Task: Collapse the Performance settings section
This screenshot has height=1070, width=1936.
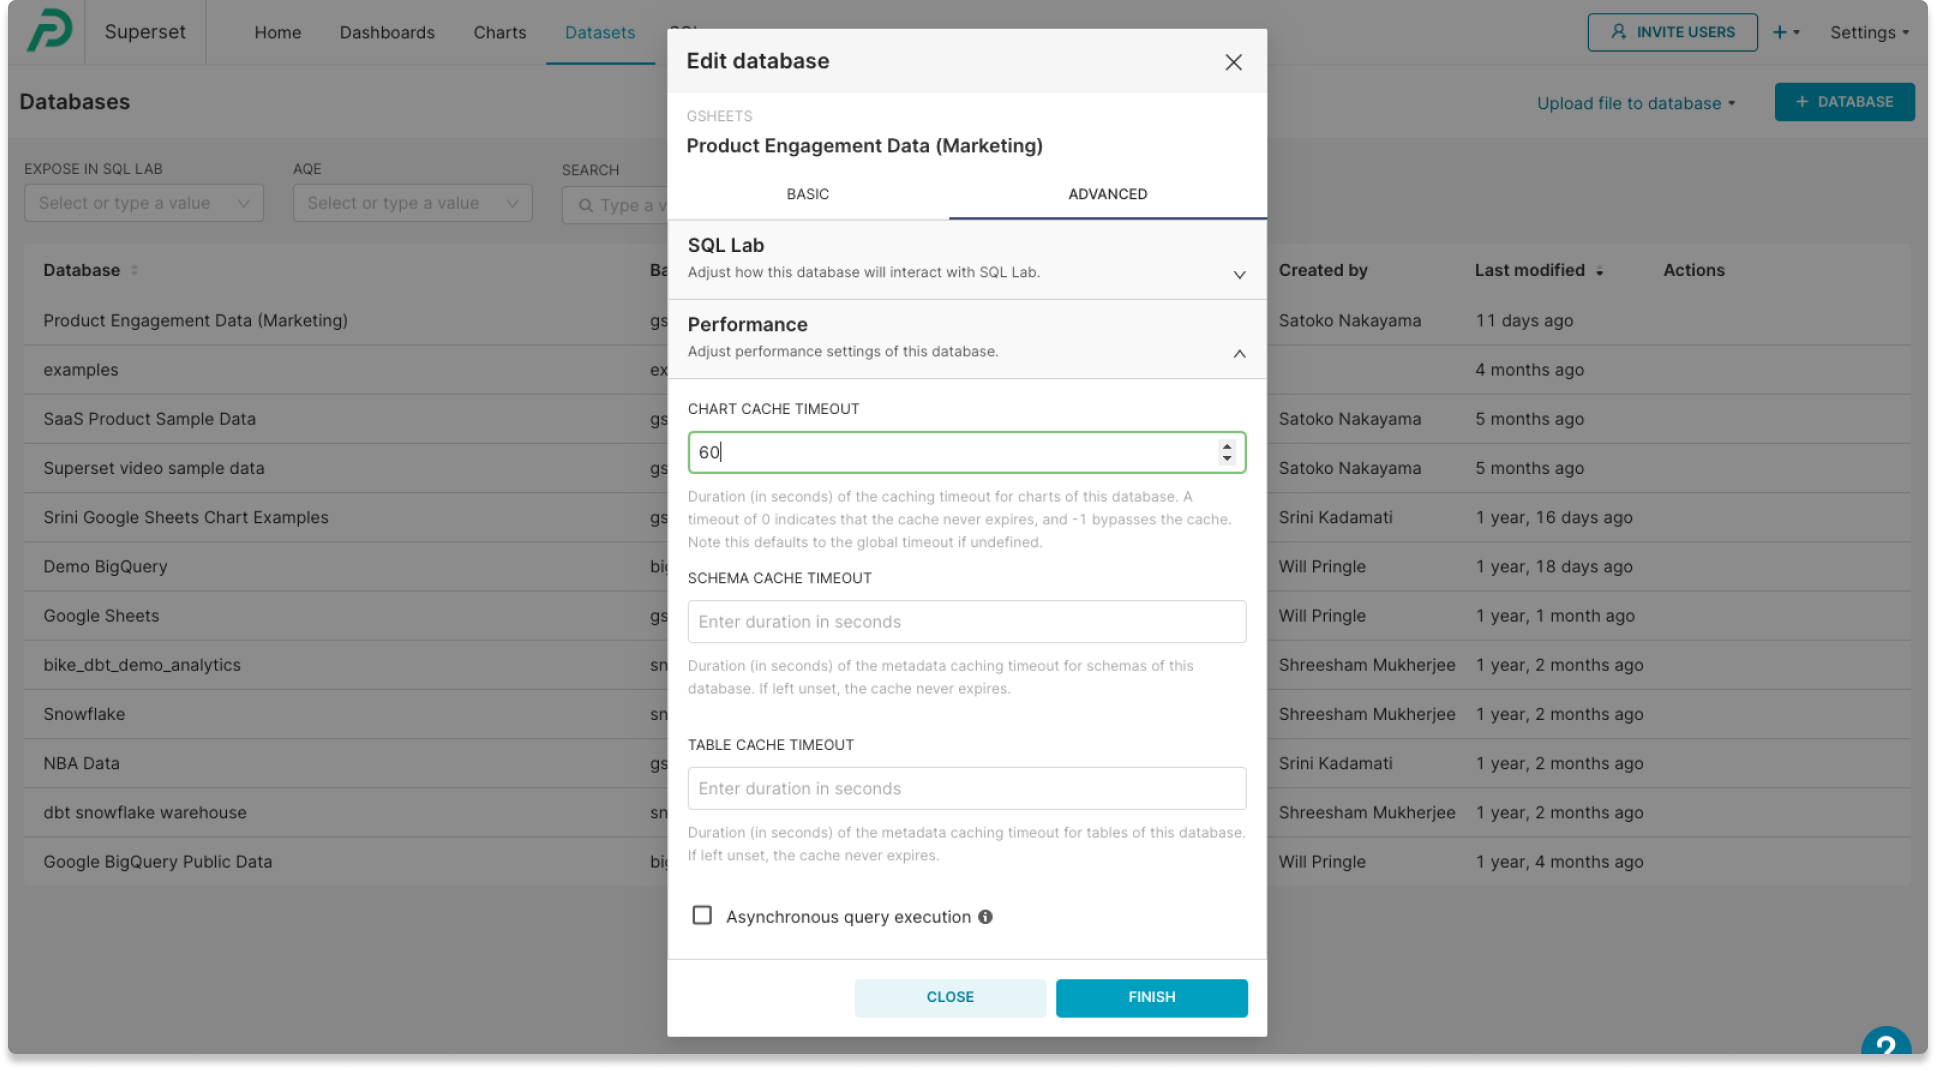Action: tap(1239, 353)
